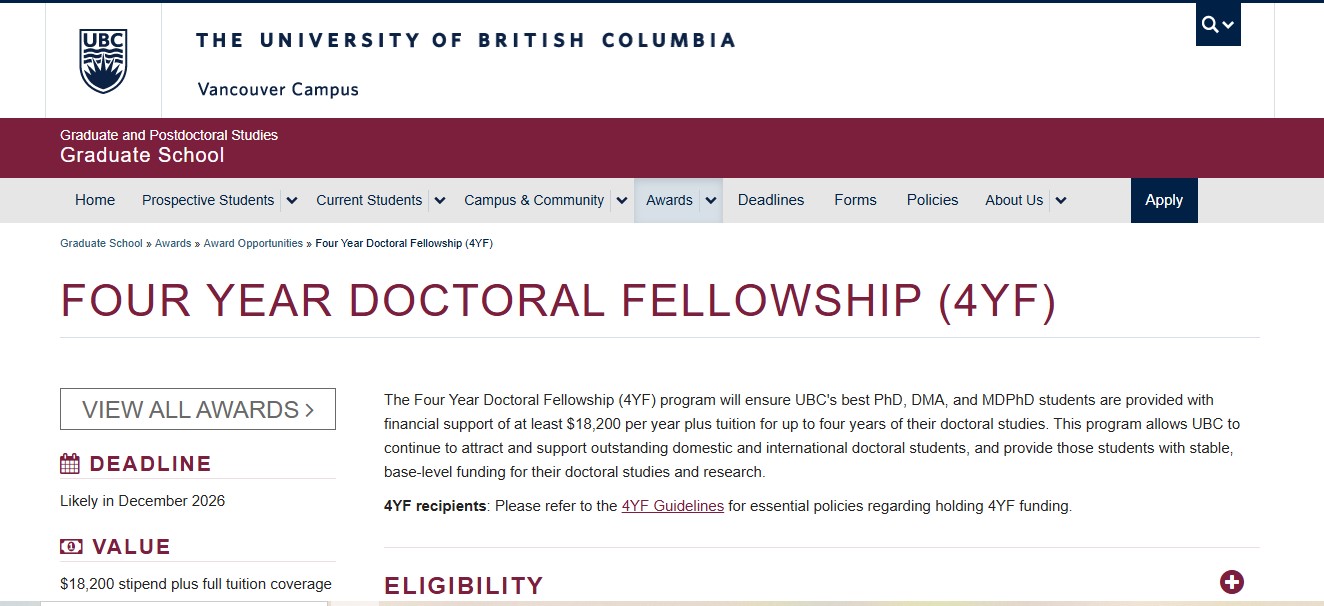Open the 4YF Guidelines link

pos(672,506)
